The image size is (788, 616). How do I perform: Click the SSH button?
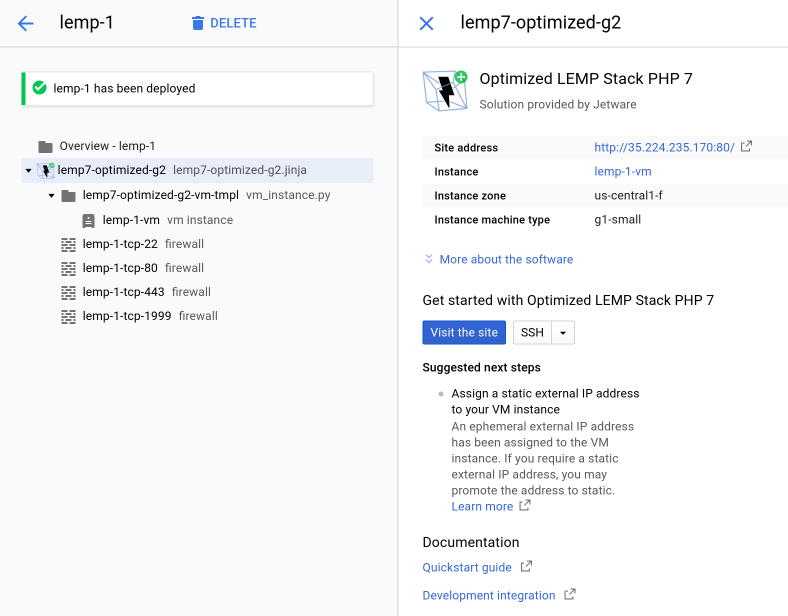pyautogui.click(x=532, y=333)
